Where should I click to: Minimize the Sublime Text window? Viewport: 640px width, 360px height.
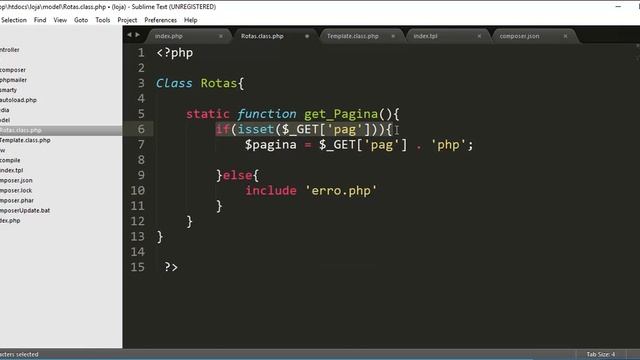618,7
